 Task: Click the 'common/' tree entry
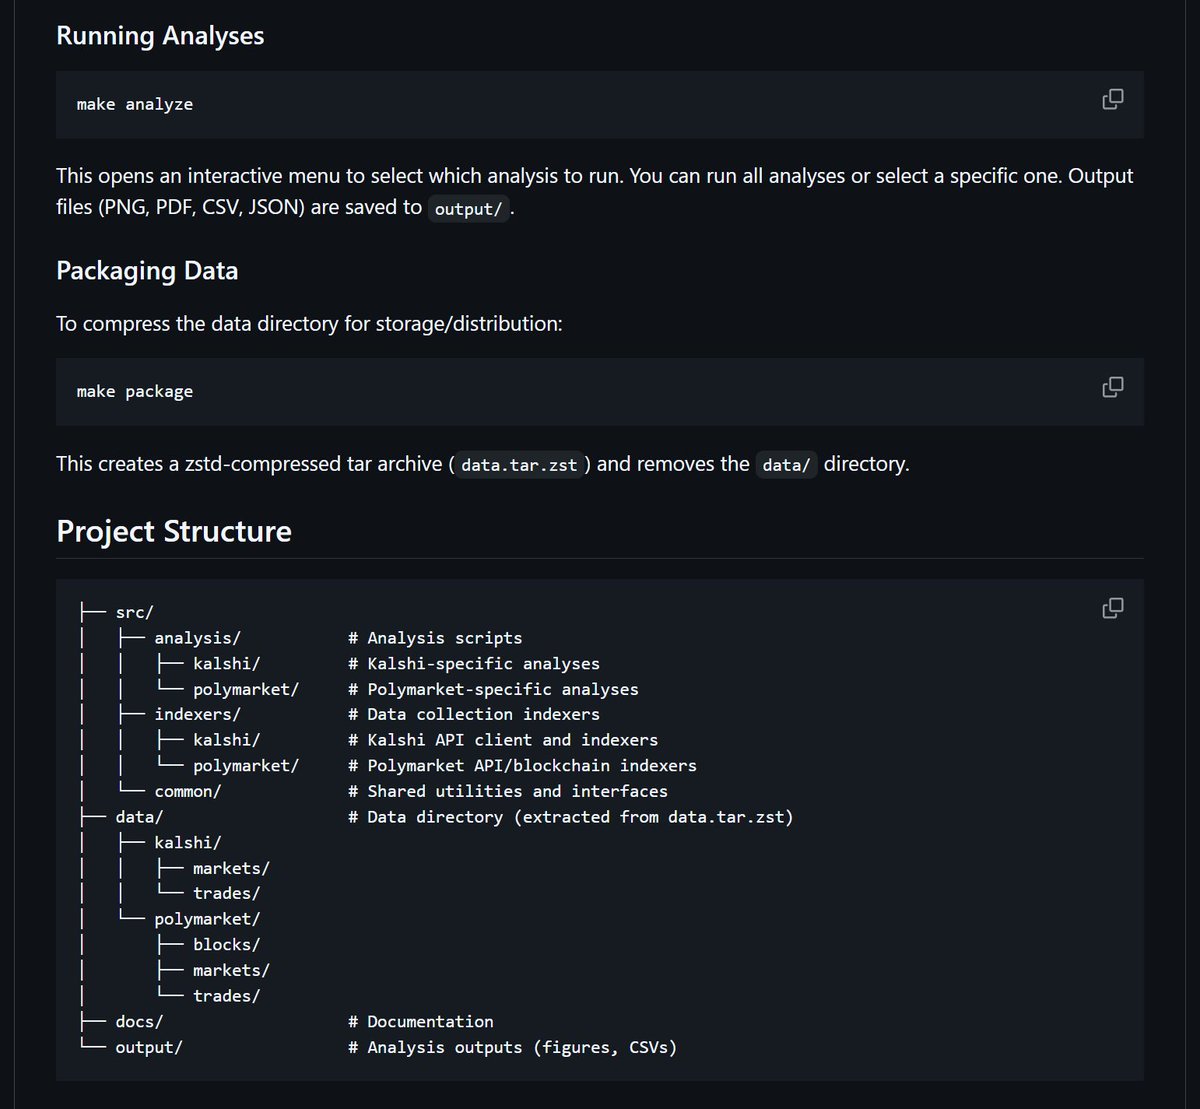point(188,792)
